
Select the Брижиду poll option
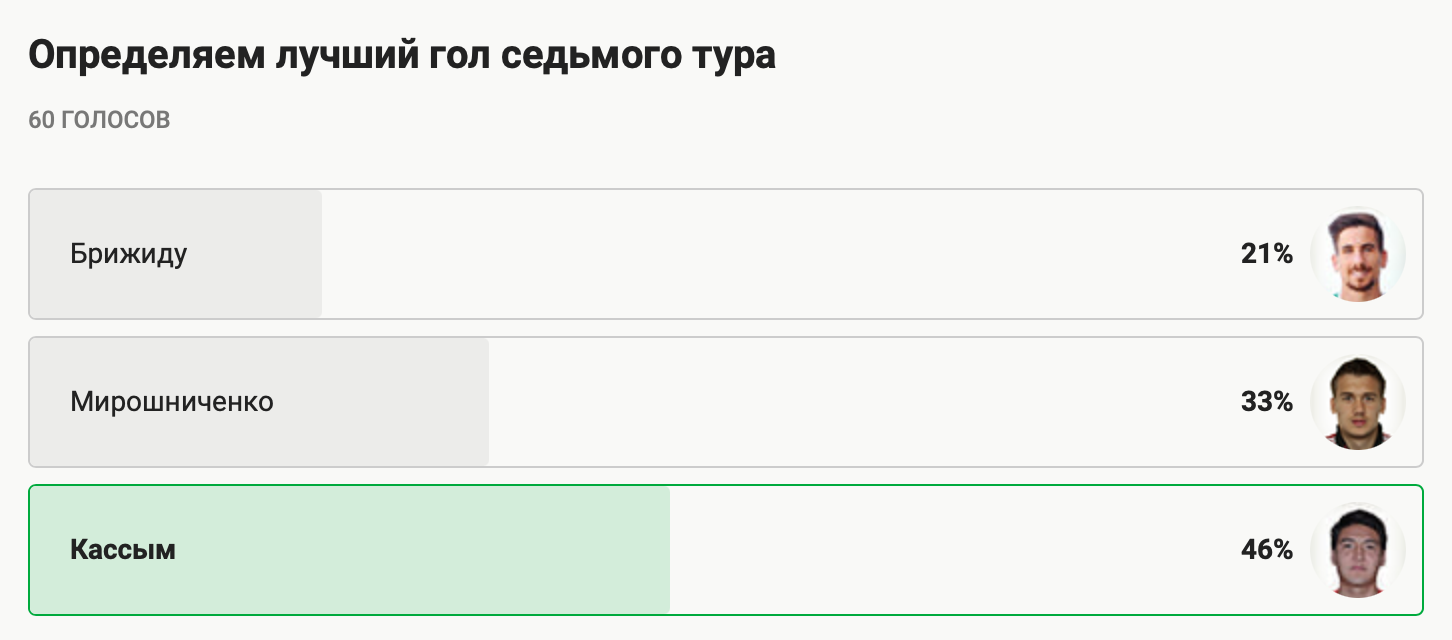[725, 254]
